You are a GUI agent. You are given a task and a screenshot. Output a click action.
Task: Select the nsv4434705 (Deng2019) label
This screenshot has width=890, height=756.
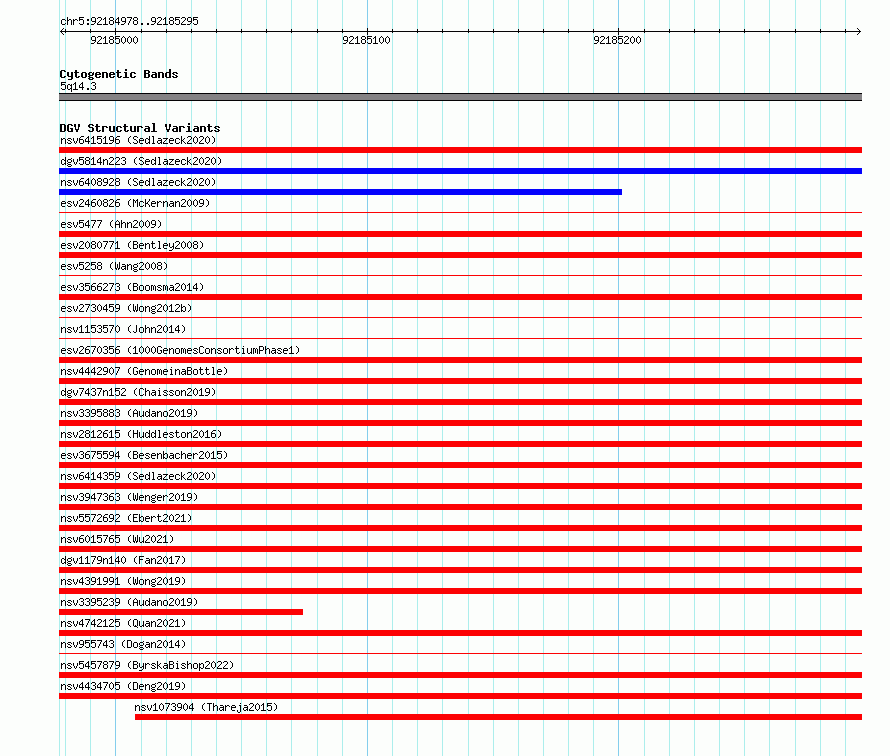pyautogui.click(x=123, y=686)
